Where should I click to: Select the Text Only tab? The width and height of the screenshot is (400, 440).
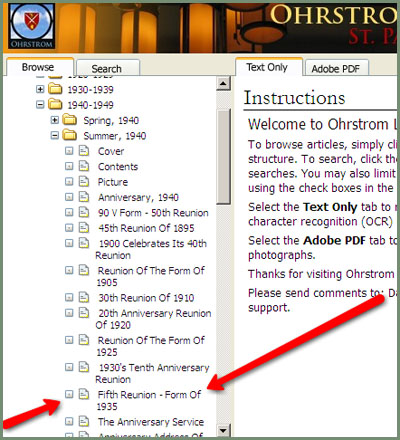(268, 67)
